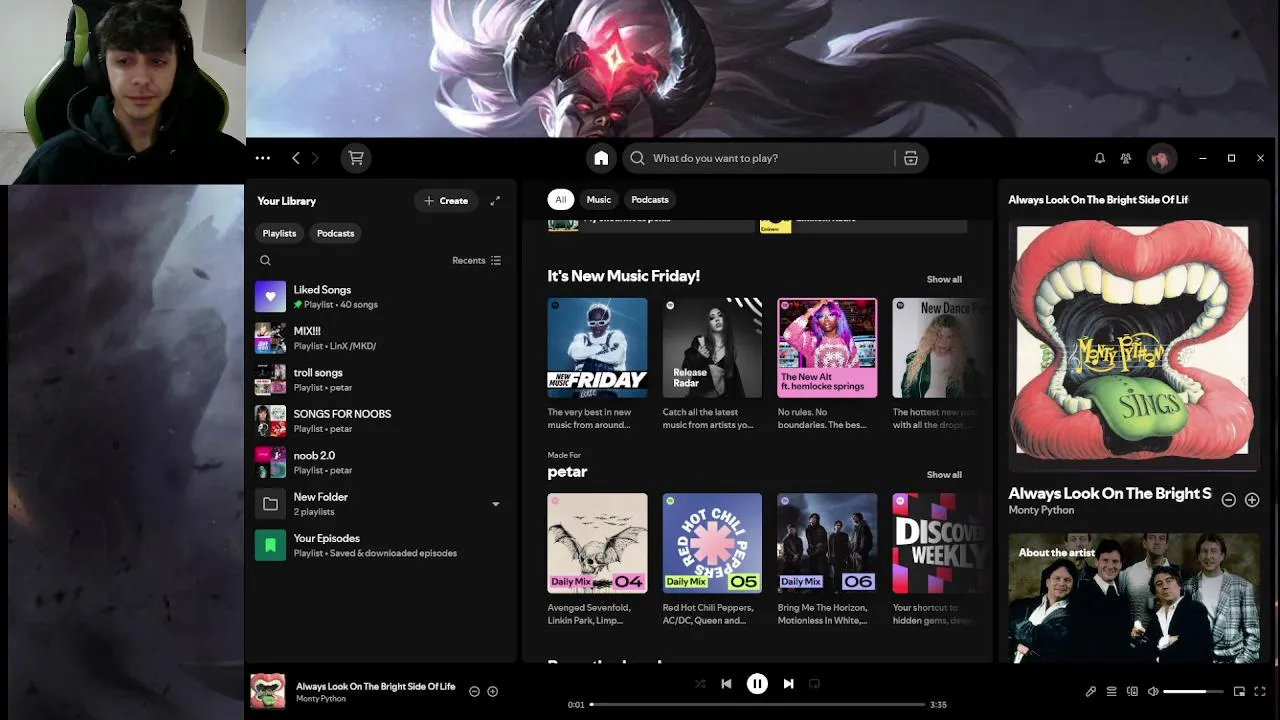Toggle repeat mode

coord(814,684)
